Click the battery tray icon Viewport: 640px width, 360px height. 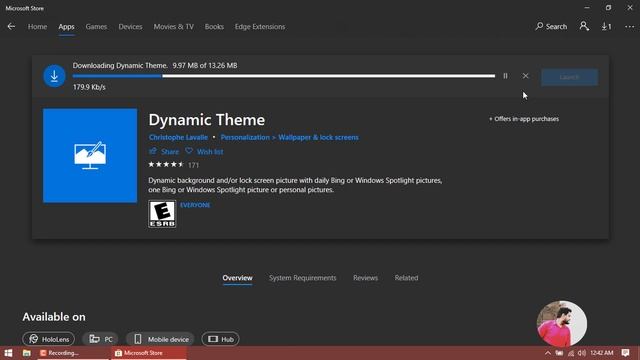pyautogui.click(x=559, y=353)
